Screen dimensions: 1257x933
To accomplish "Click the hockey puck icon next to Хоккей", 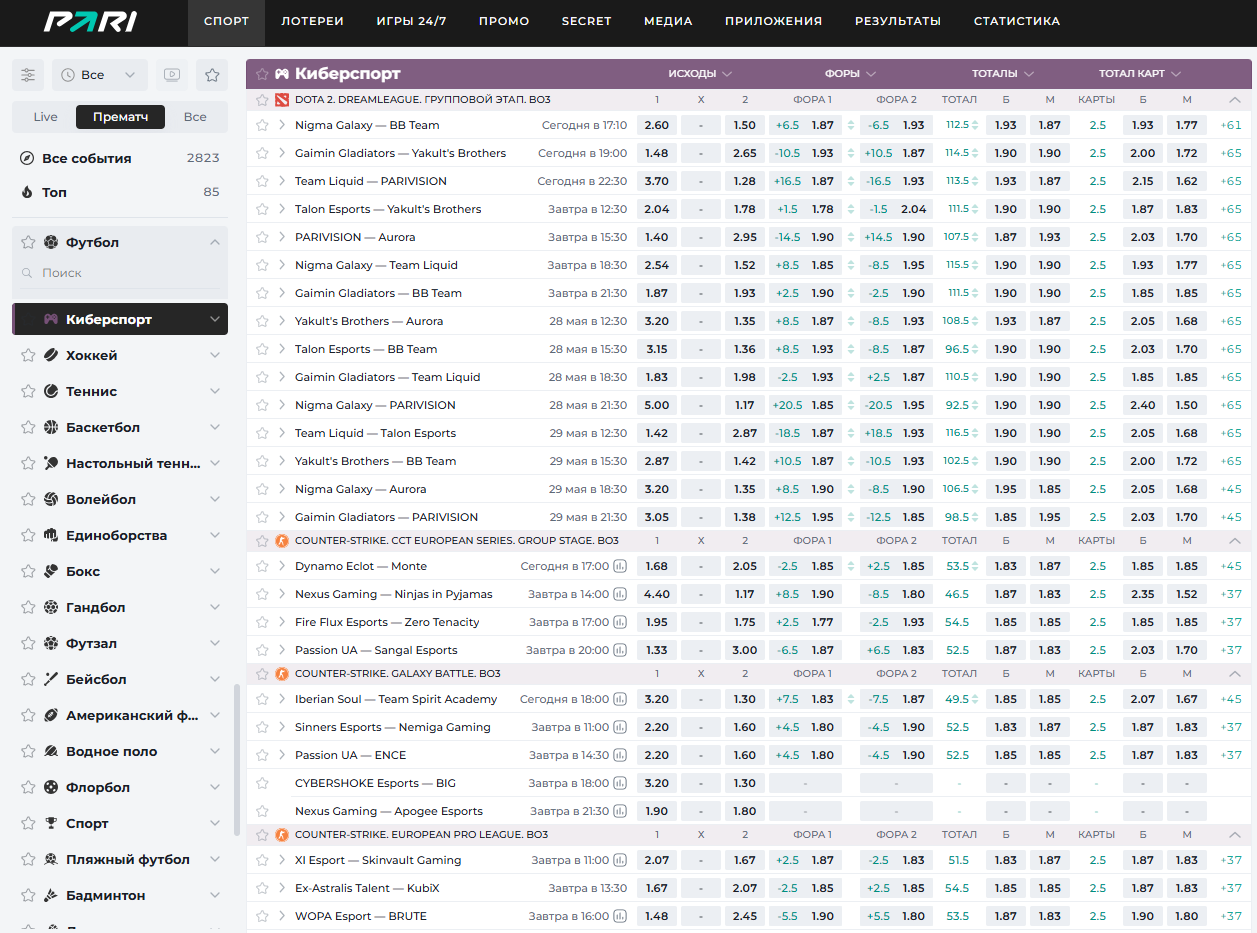I will tap(51, 355).
